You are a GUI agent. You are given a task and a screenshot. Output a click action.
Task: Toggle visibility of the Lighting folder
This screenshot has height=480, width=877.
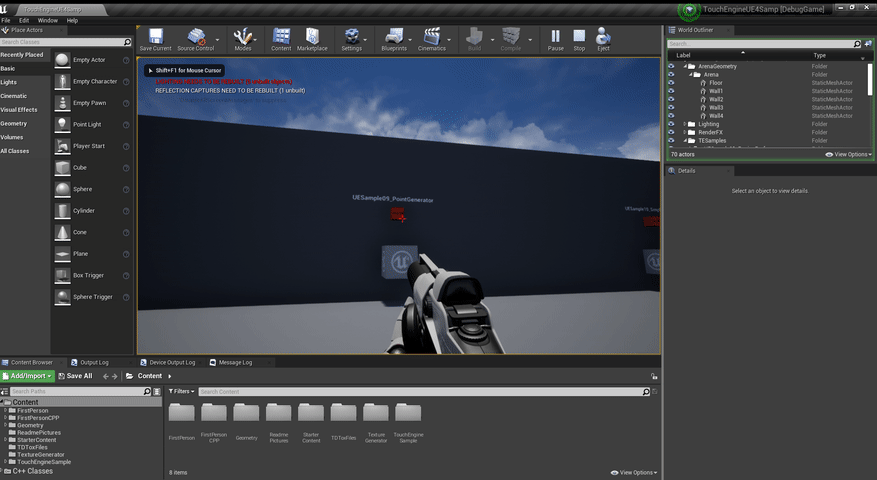[x=671, y=124]
